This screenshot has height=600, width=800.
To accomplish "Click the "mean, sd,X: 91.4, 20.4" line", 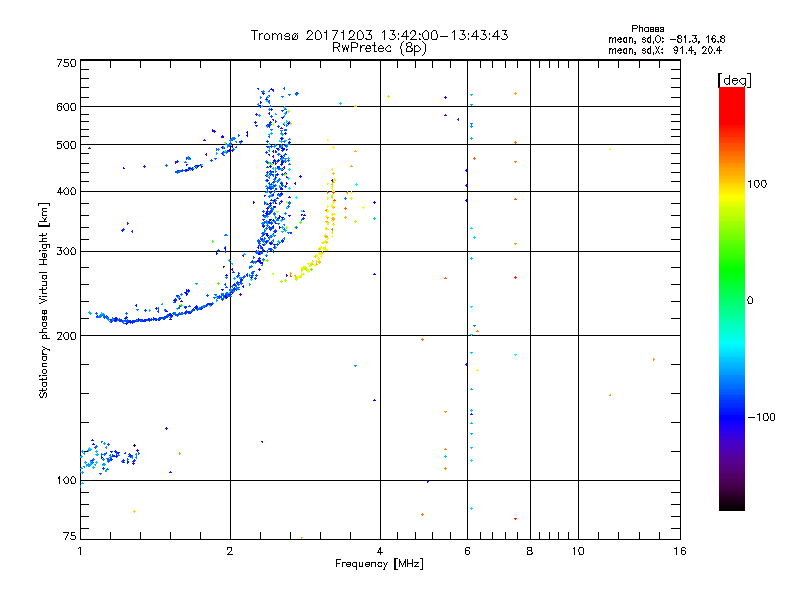I will [665, 51].
